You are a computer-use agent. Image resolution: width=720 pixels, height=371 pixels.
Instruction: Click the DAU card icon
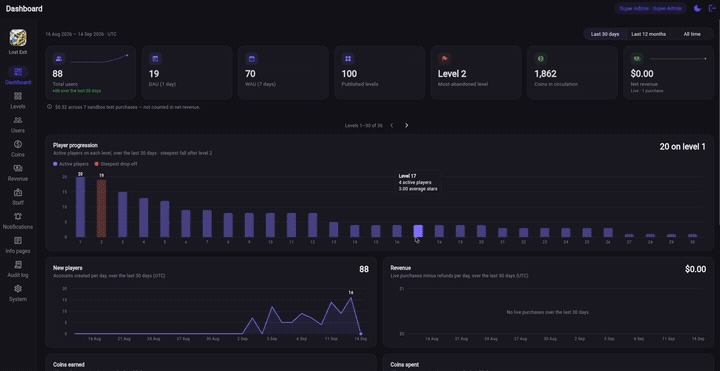point(155,59)
